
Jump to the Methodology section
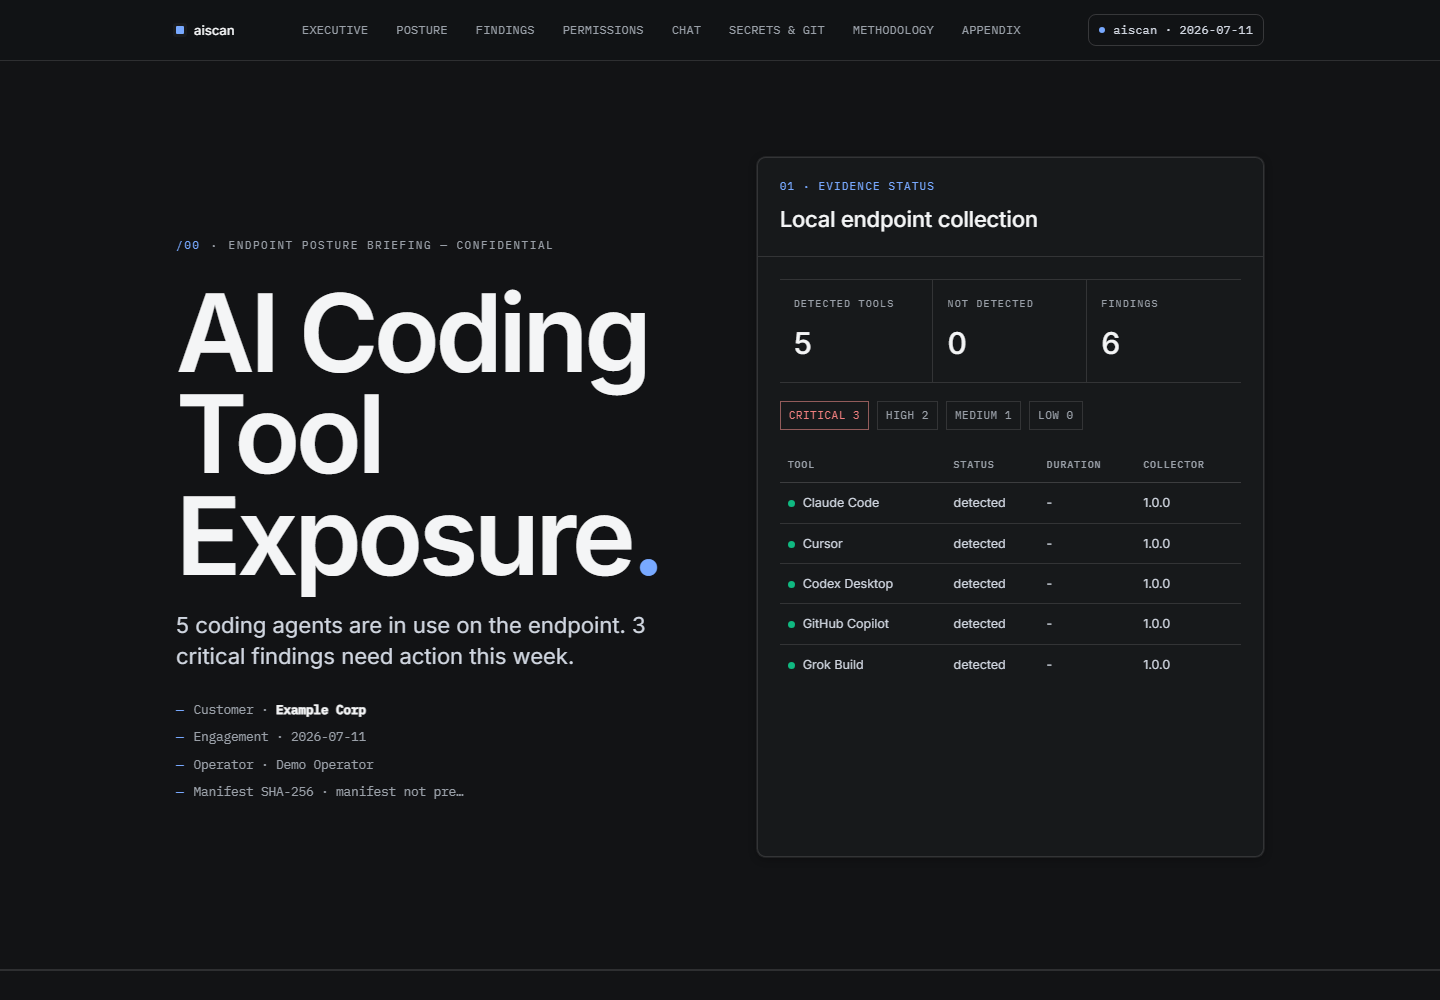pyautogui.click(x=893, y=30)
